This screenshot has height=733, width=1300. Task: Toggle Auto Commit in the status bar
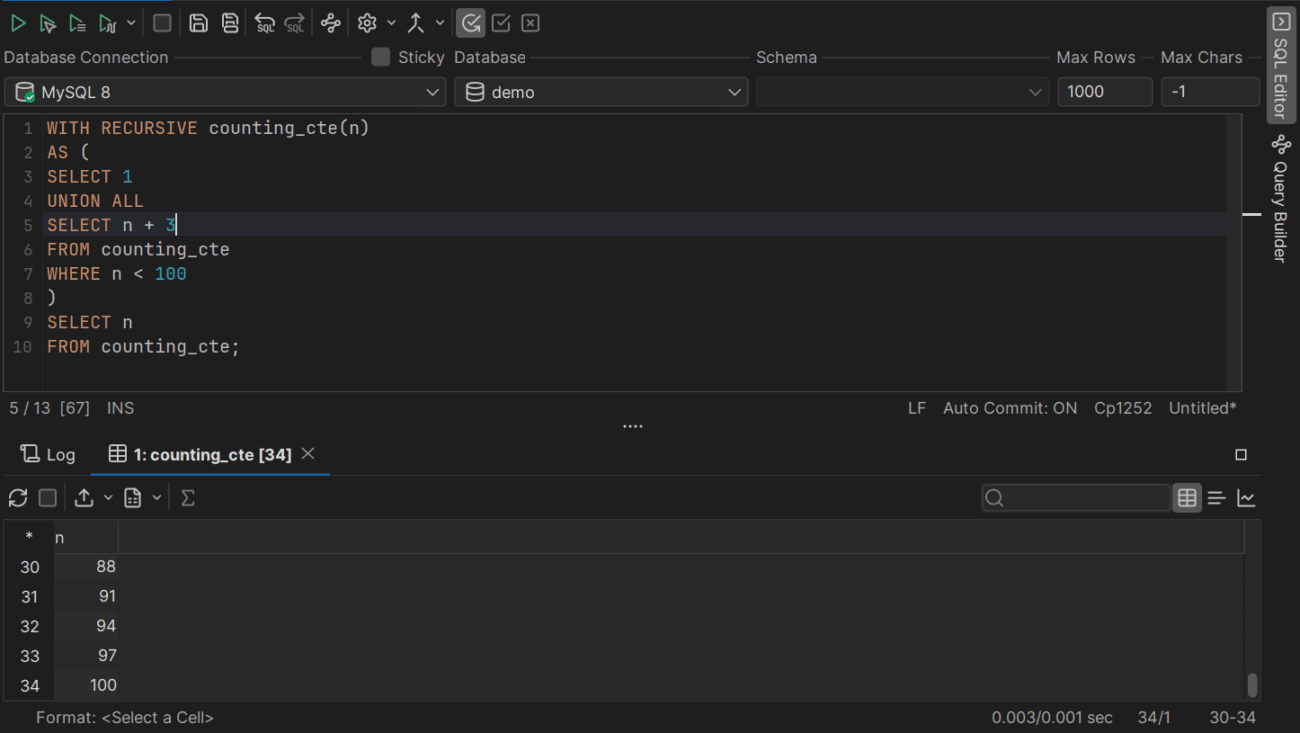click(x=1009, y=408)
